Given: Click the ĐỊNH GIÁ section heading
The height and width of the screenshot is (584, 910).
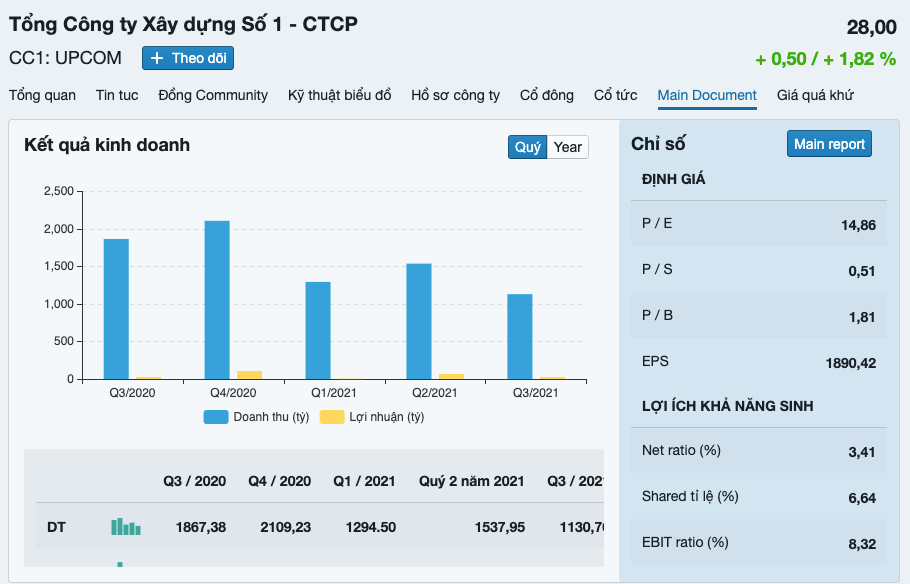Looking at the screenshot, I should pos(673,179).
